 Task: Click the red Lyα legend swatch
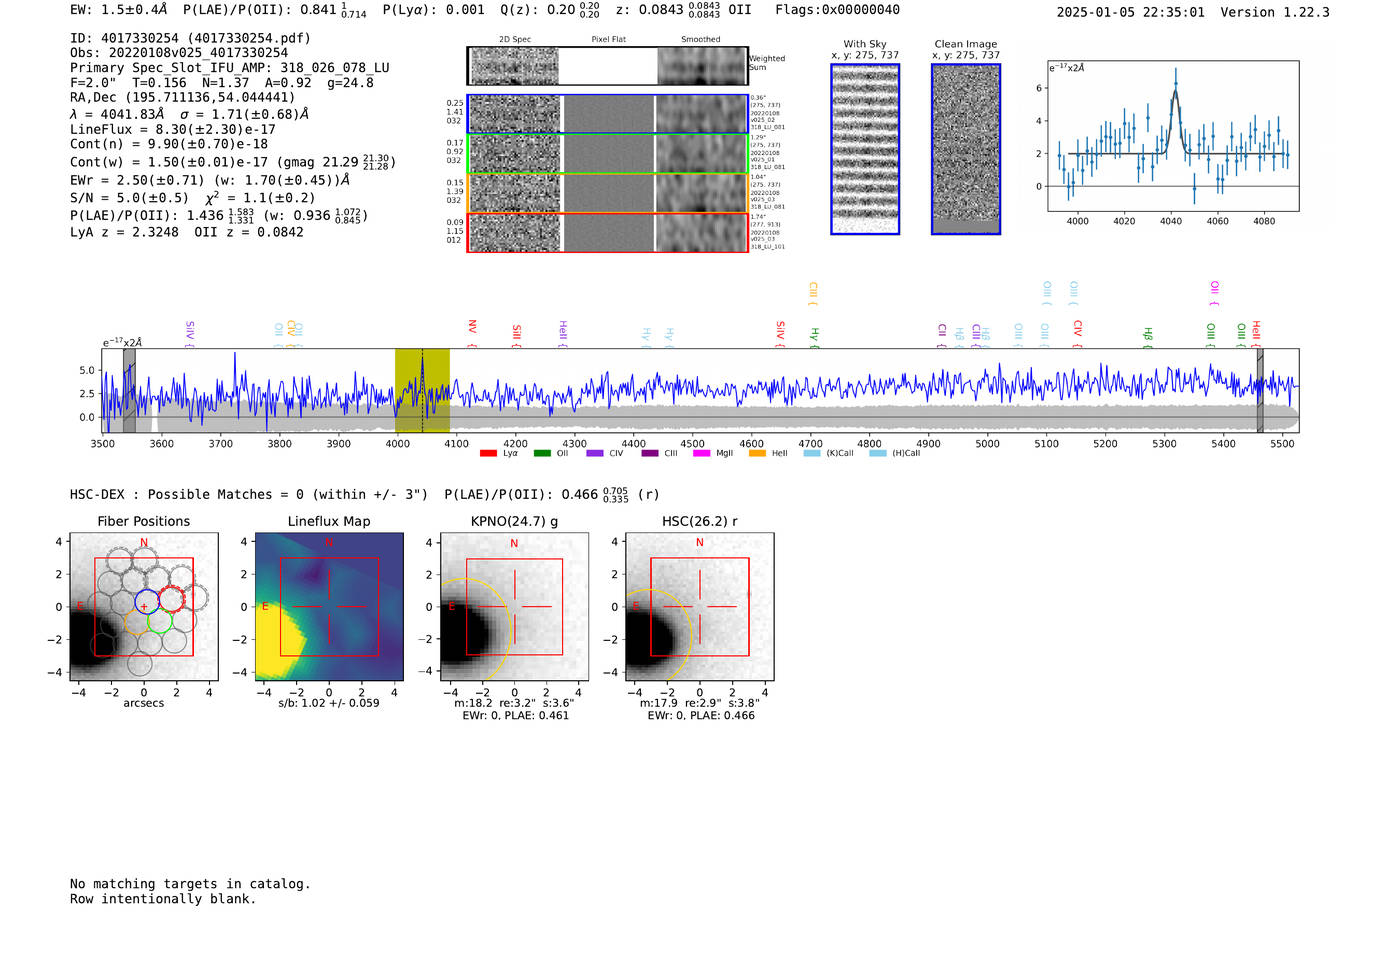point(488,454)
